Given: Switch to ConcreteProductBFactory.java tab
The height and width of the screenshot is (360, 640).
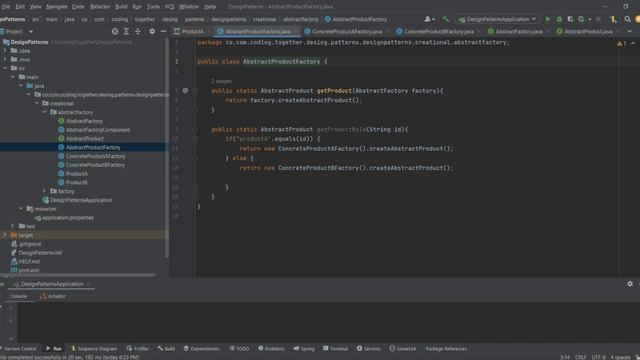Looking at the screenshot, I should (438, 31).
